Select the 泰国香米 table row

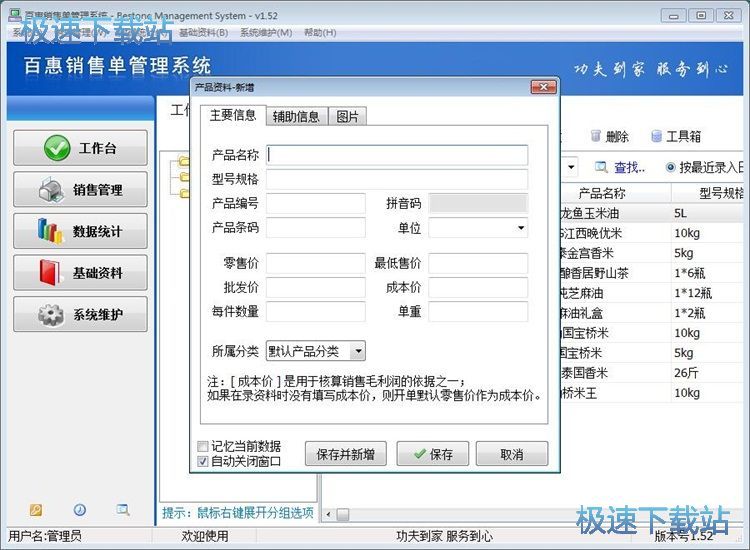pos(651,373)
